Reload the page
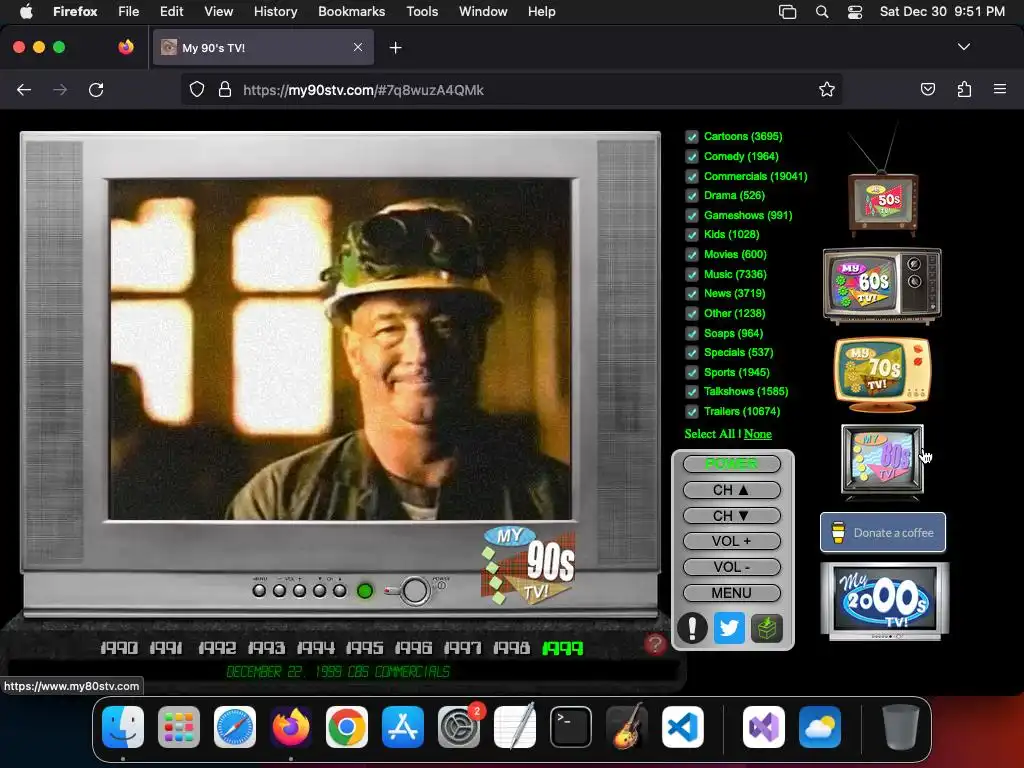The image size is (1024, 768). point(96,89)
